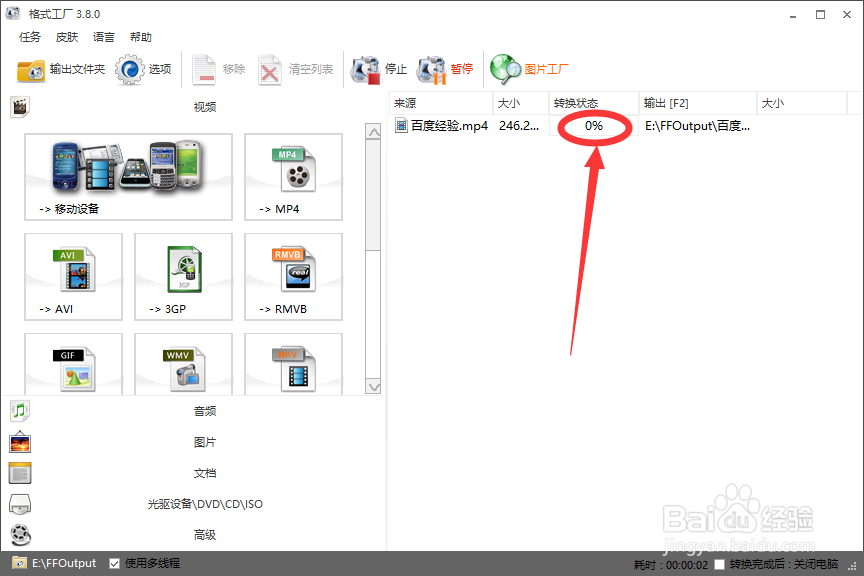Click the E:\FFOutput\百度... output cell
This screenshot has height=576, width=864.
point(697,126)
